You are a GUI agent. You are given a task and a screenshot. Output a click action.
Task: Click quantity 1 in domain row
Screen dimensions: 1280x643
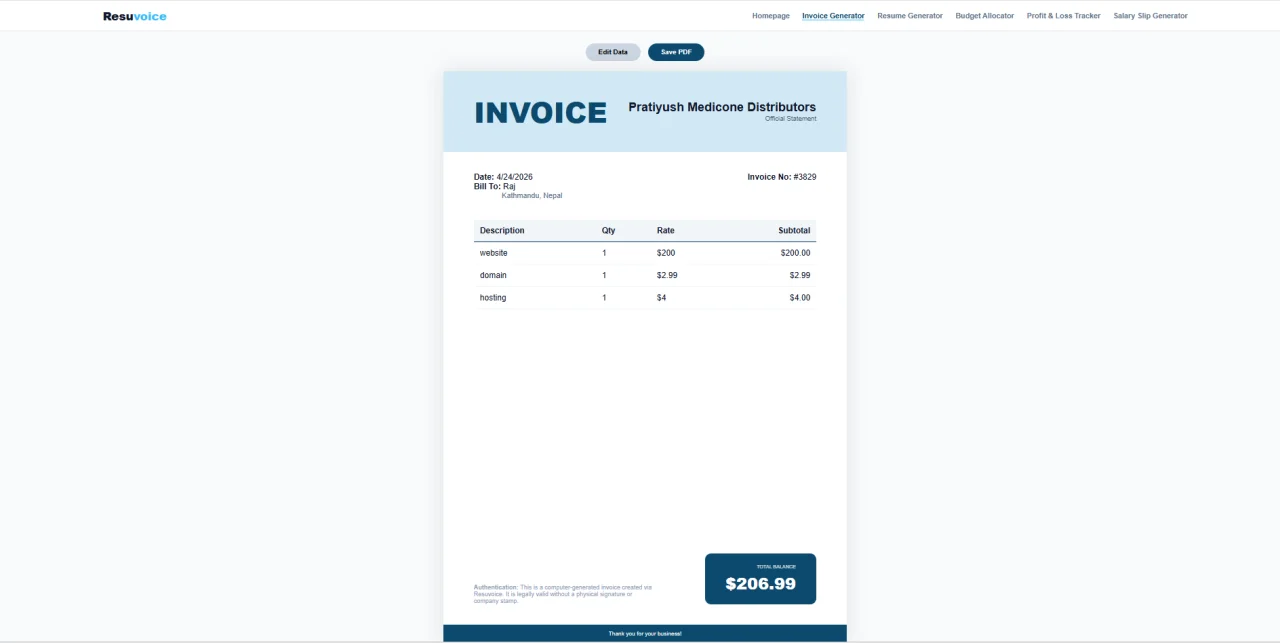604,275
